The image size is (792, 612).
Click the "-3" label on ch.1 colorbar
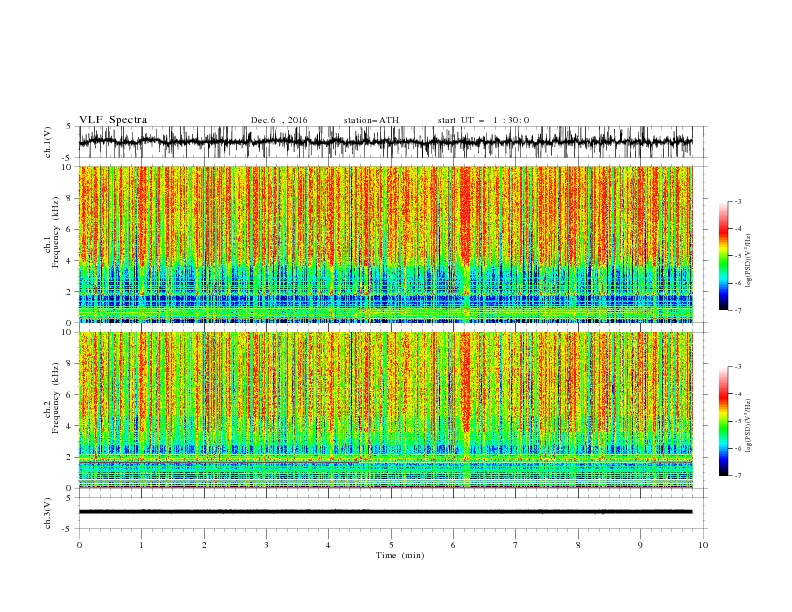pyautogui.click(x=737, y=201)
